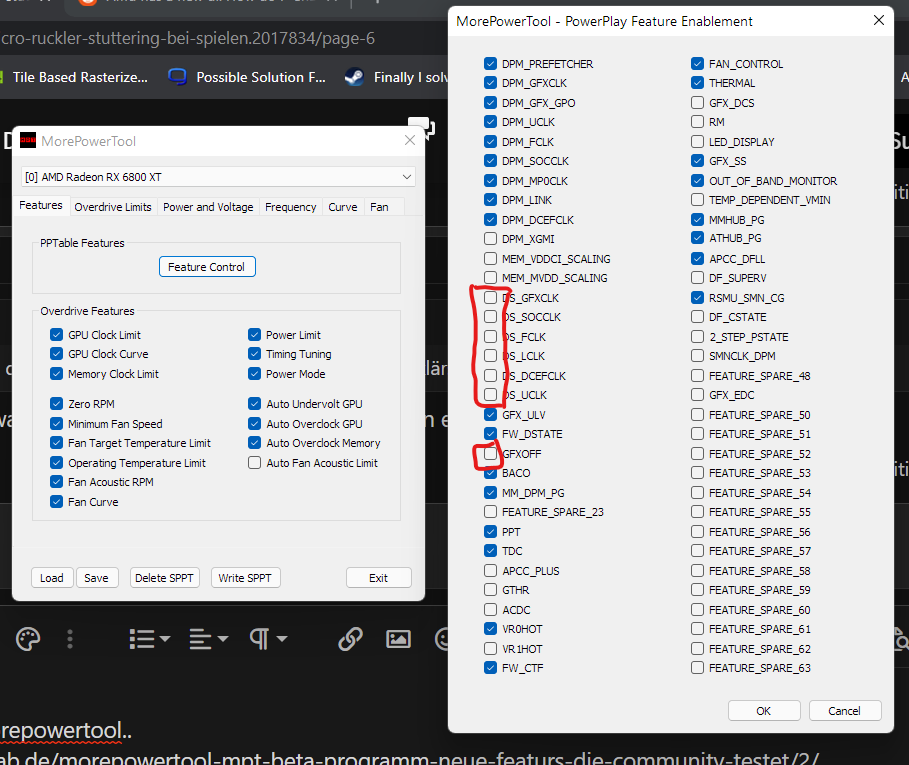Image resolution: width=909 pixels, height=765 pixels.
Task: Toggle the BACO checkbox
Action: [490, 473]
